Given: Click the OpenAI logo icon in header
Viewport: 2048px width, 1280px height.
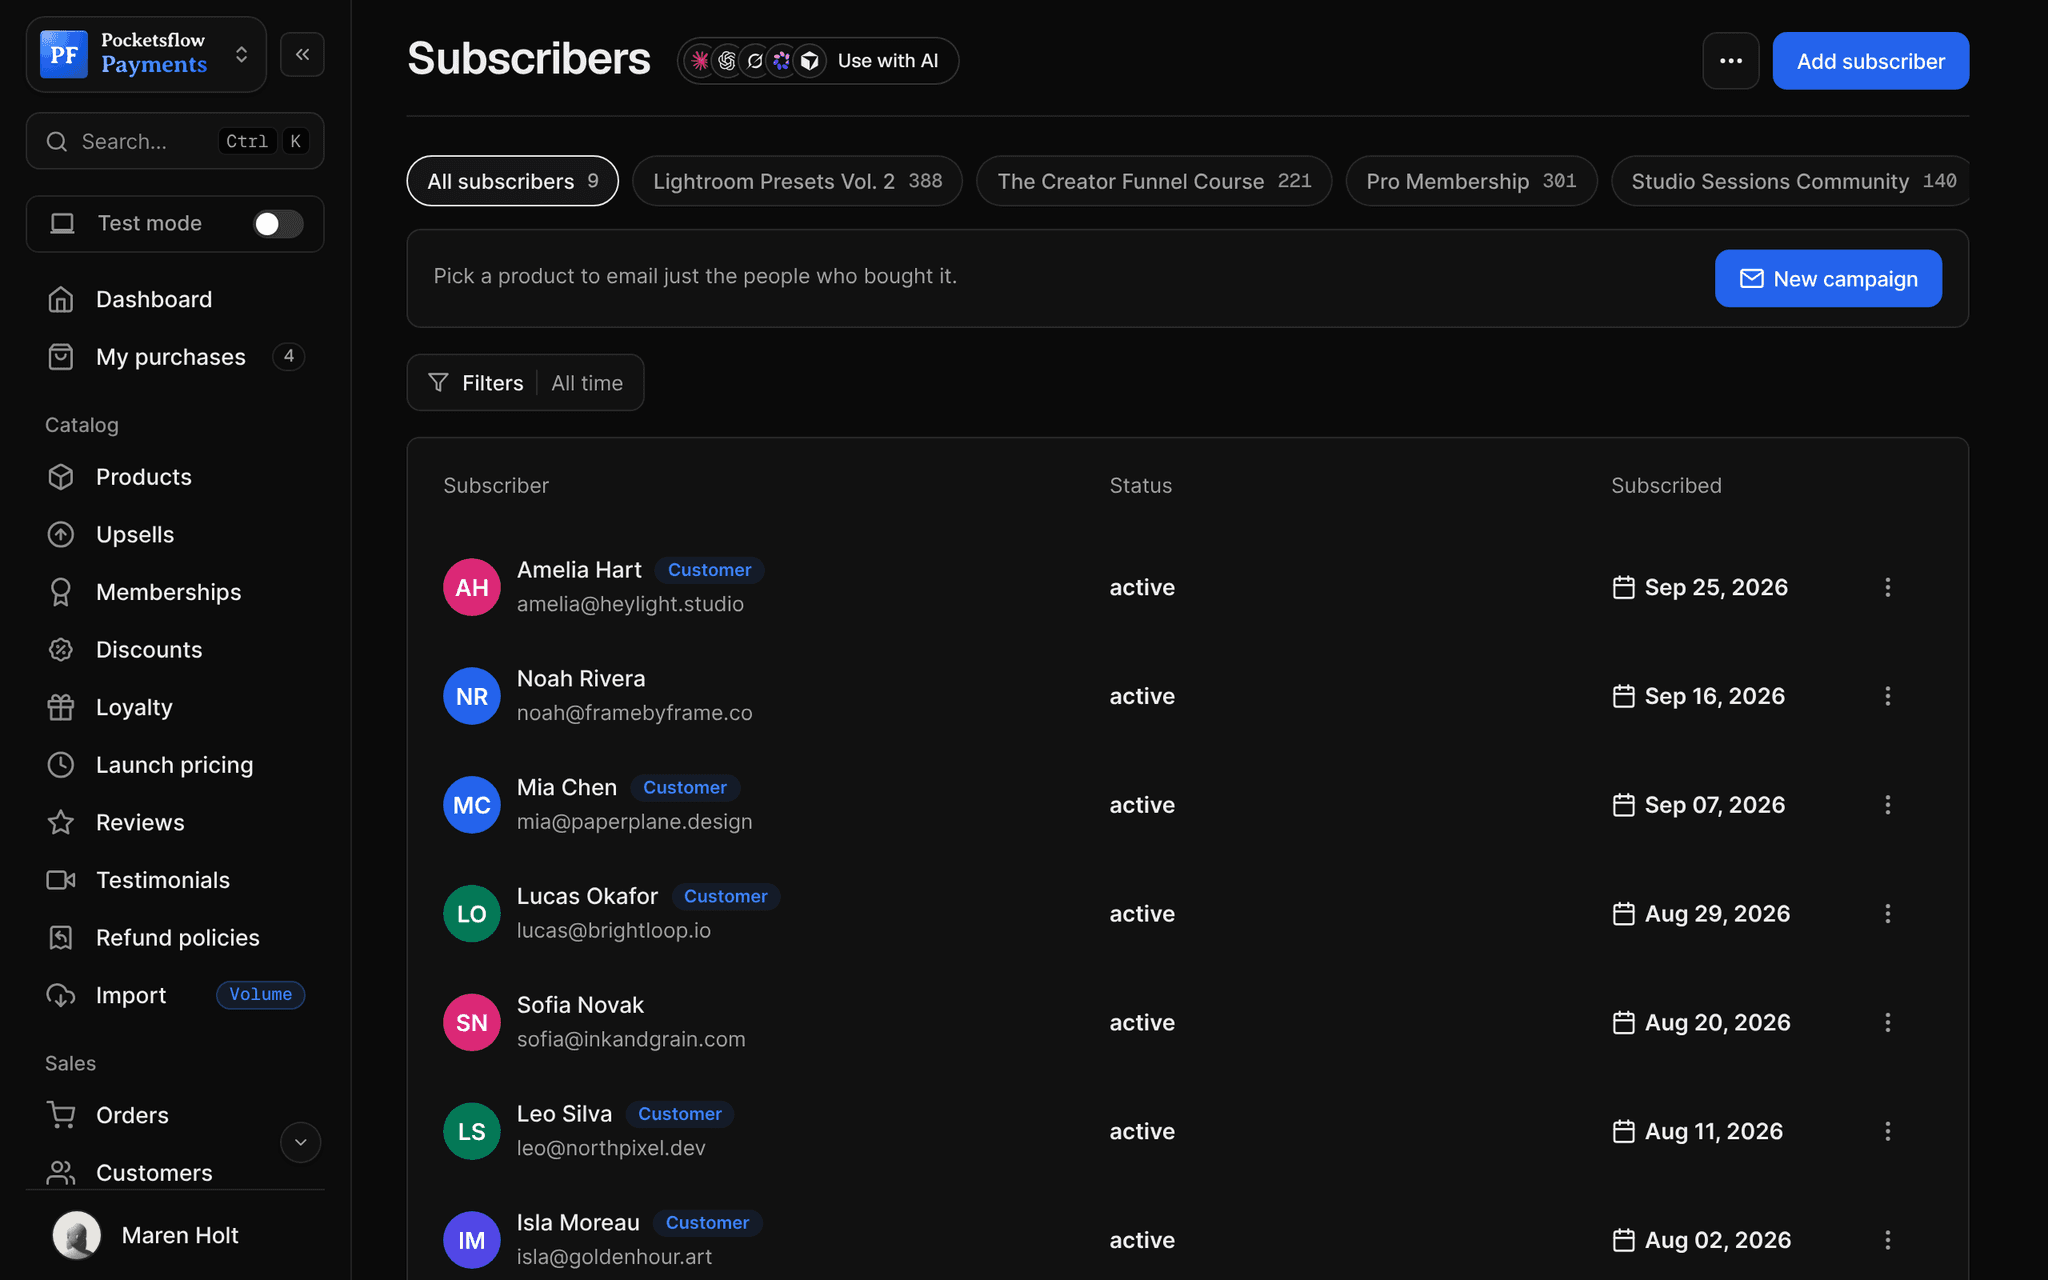Looking at the screenshot, I should (727, 61).
